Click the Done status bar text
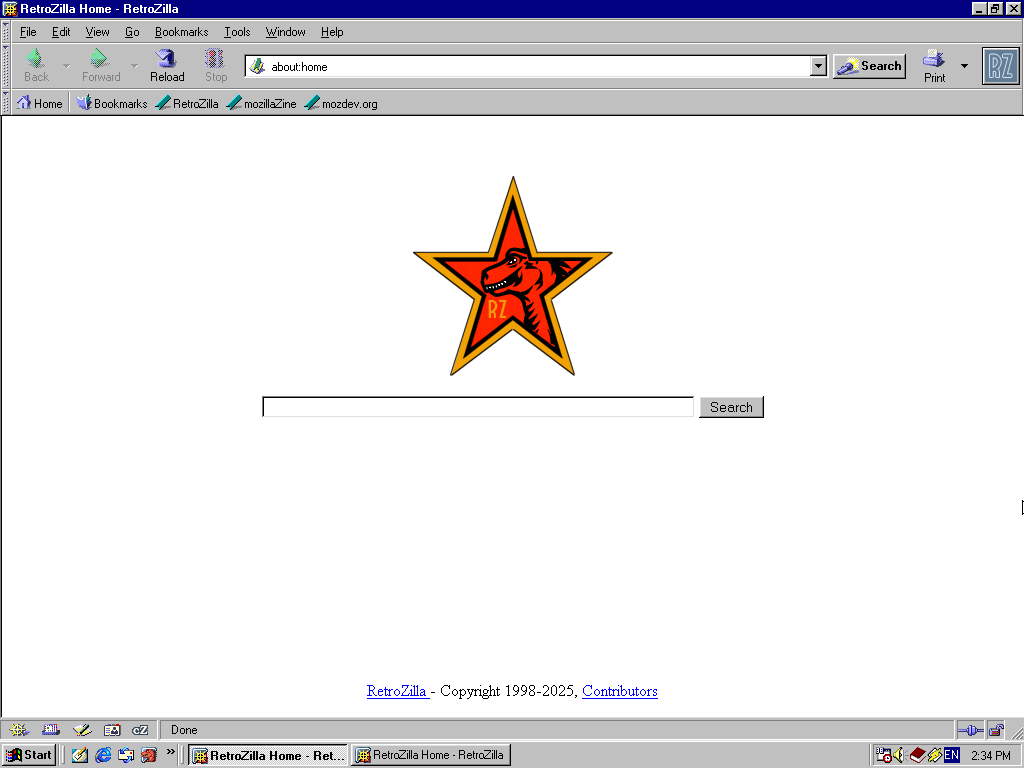The height and width of the screenshot is (768, 1024). [x=184, y=729]
